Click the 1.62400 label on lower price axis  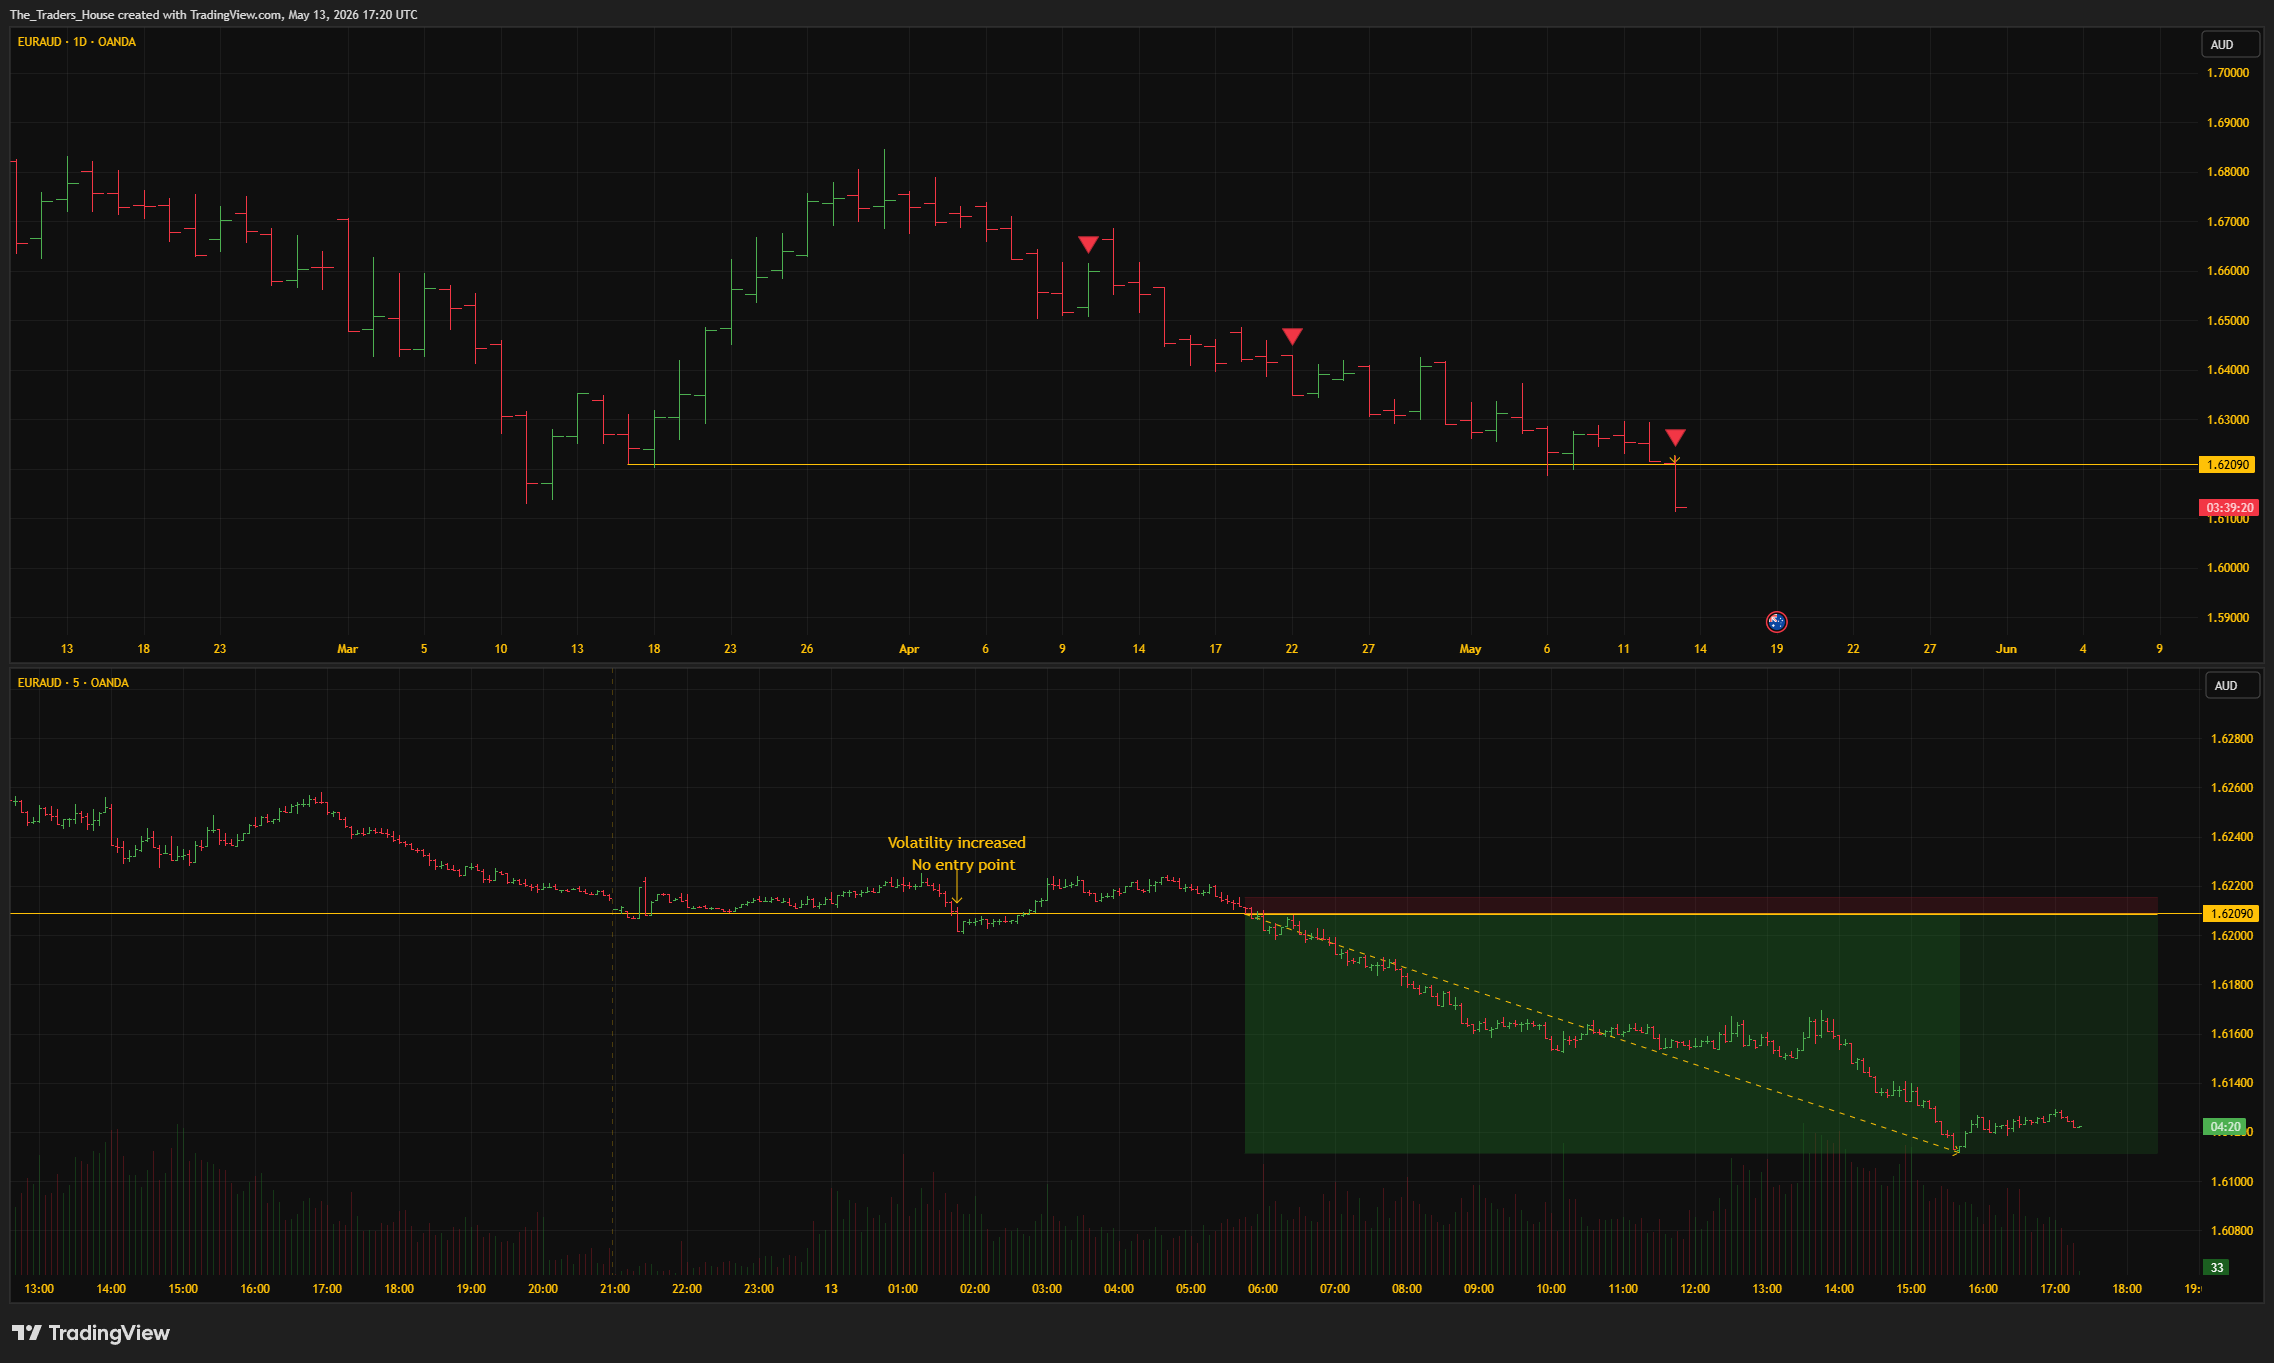[x=2232, y=837]
